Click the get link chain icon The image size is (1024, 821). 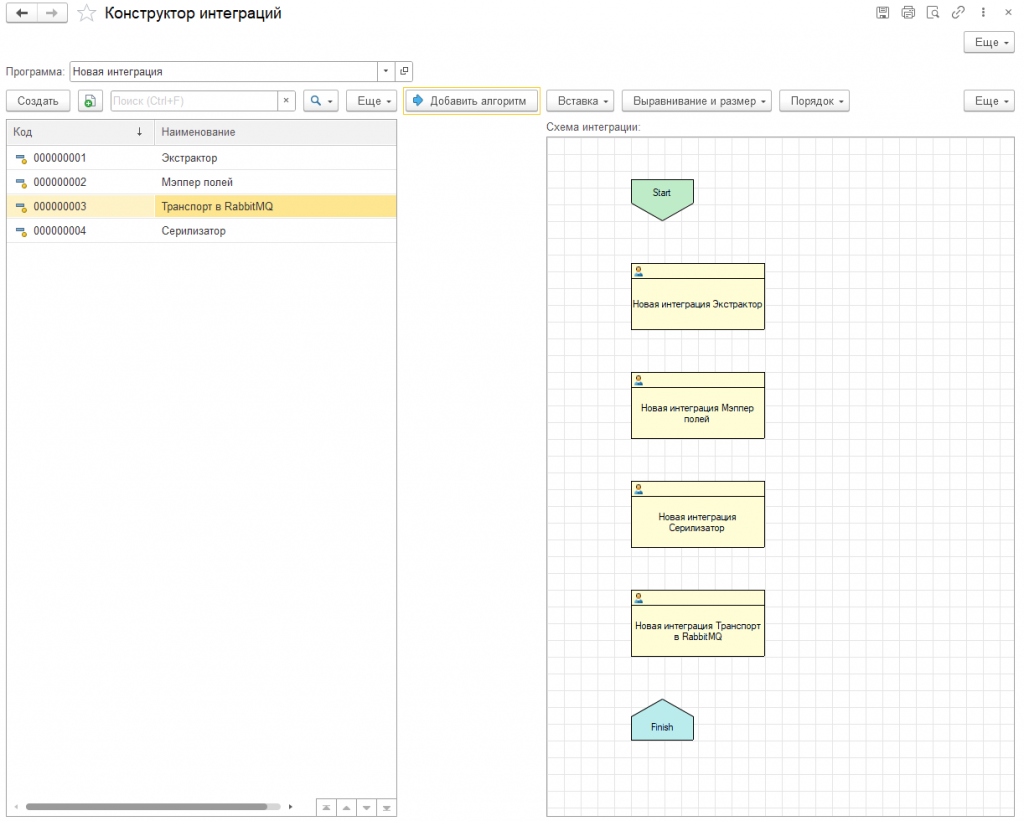(x=958, y=13)
